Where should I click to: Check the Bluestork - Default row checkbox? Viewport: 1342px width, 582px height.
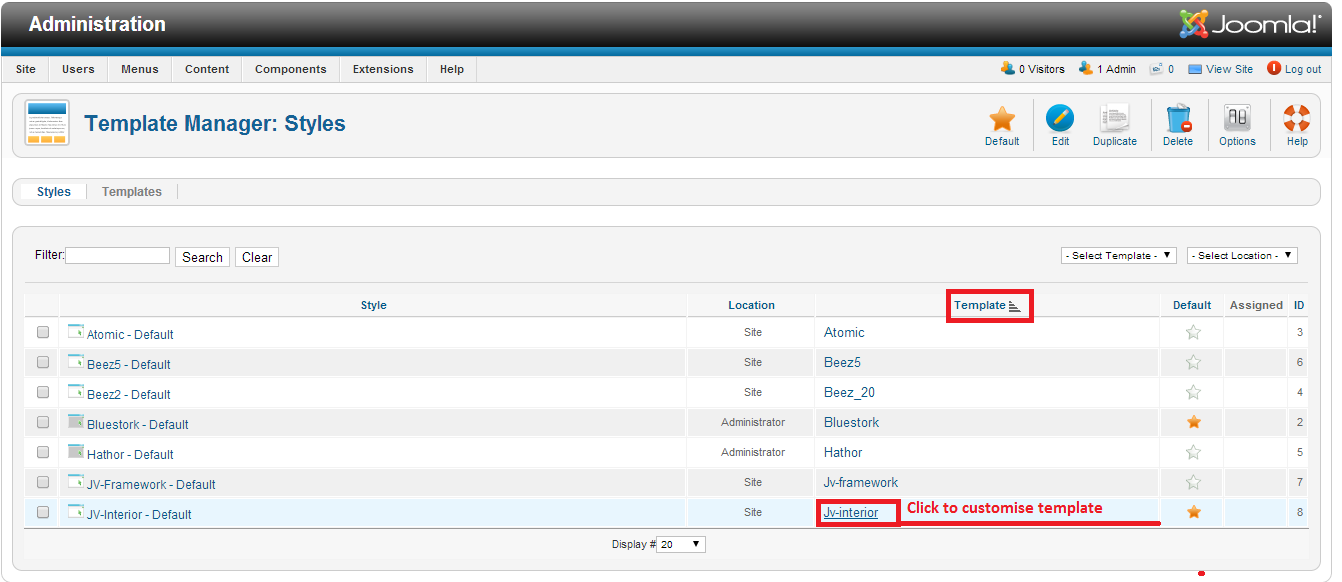pos(43,422)
